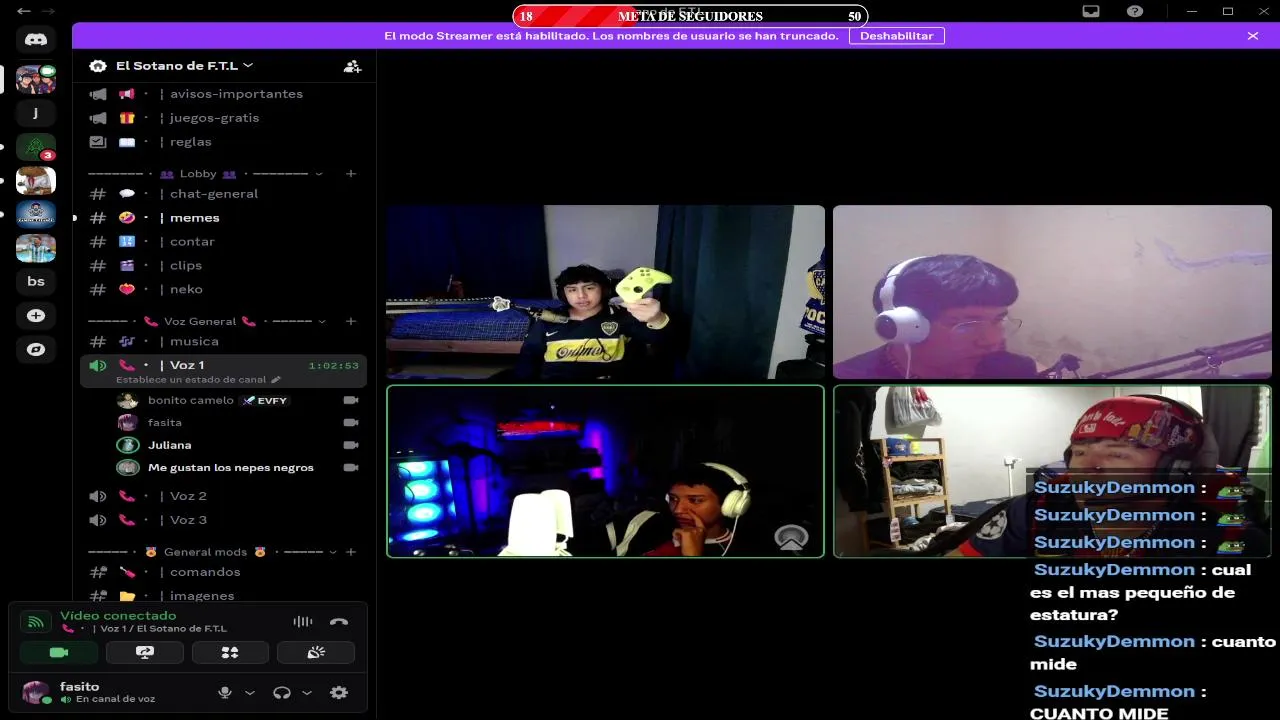
Task: Focus the video with the green controller
Action: (x=605, y=292)
